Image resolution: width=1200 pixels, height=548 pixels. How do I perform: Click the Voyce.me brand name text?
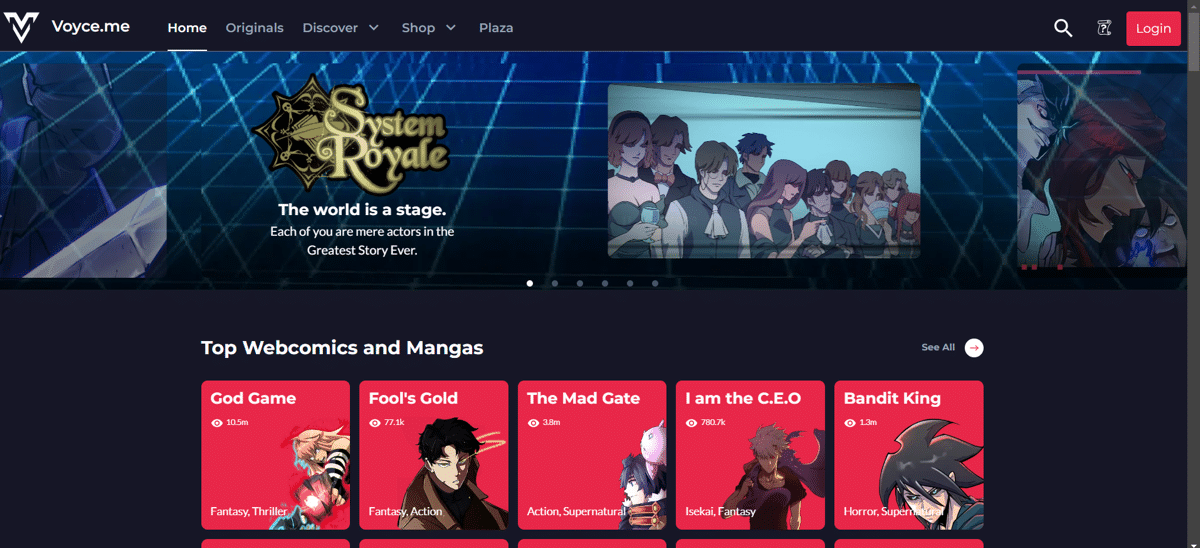91,27
